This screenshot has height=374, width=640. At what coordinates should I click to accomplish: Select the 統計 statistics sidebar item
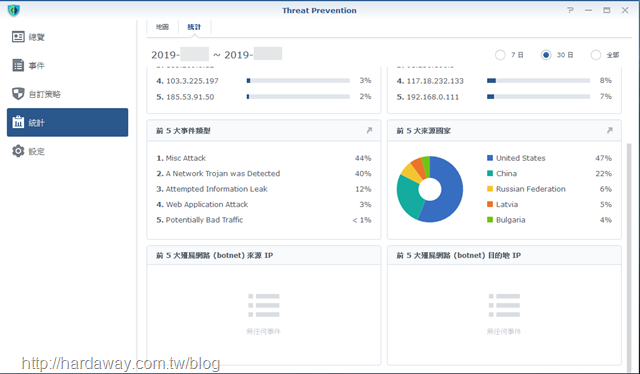(67, 122)
